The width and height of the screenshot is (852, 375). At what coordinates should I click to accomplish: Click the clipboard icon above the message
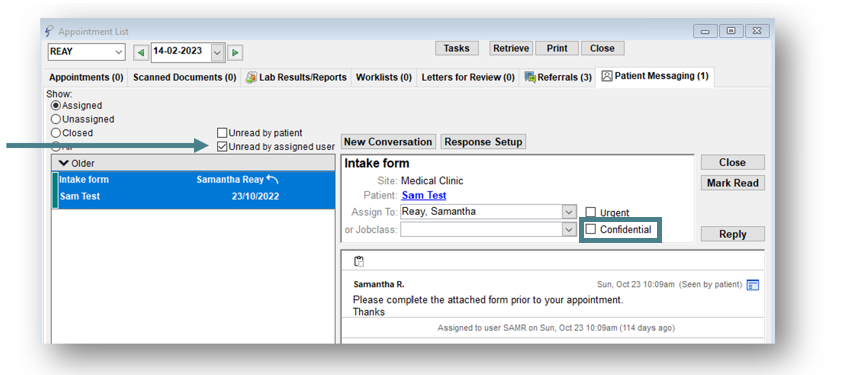359,261
